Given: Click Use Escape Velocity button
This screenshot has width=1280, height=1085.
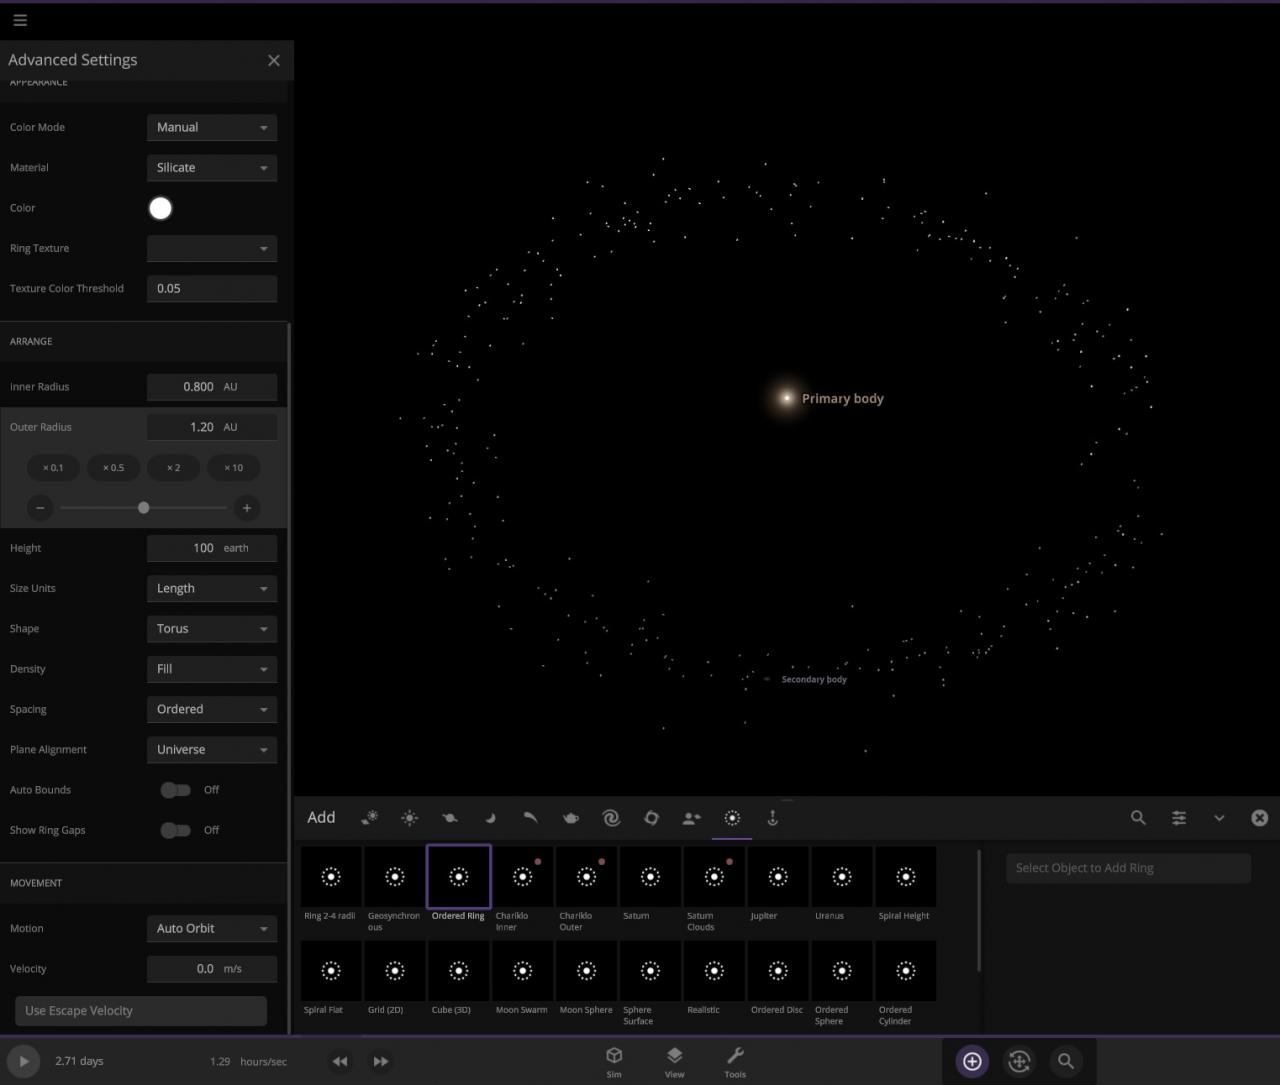Looking at the screenshot, I should (141, 1011).
